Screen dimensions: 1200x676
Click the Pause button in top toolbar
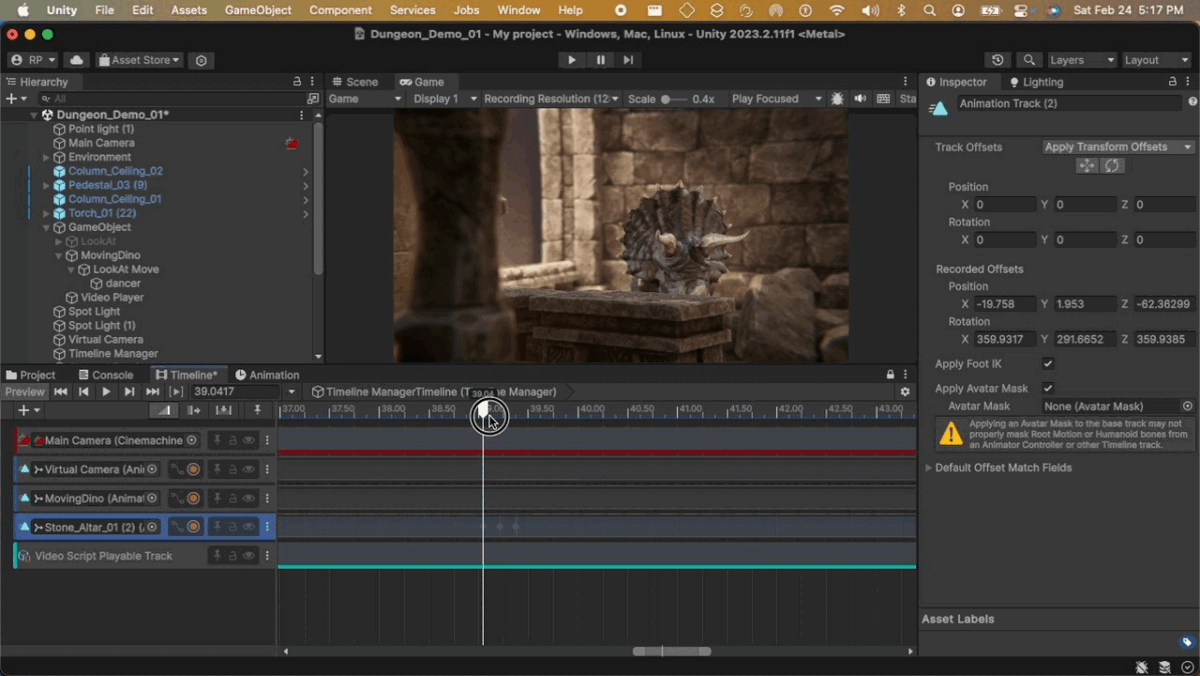[600, 60]
